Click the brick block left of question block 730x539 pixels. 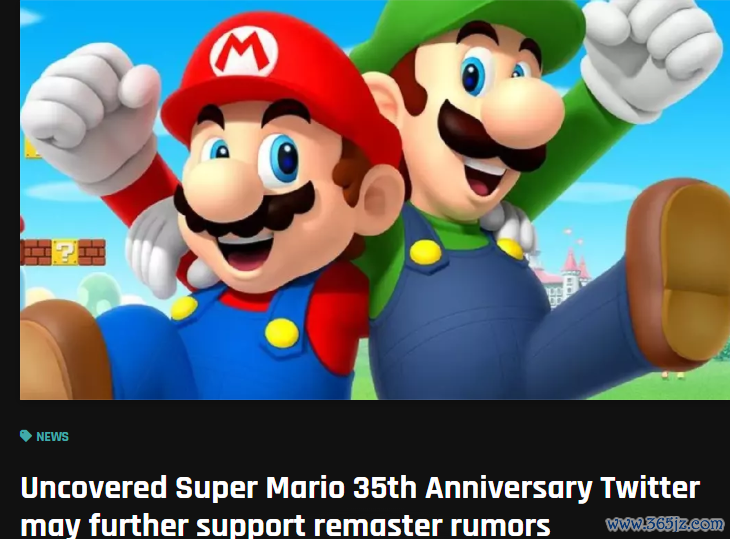point(36,252)
